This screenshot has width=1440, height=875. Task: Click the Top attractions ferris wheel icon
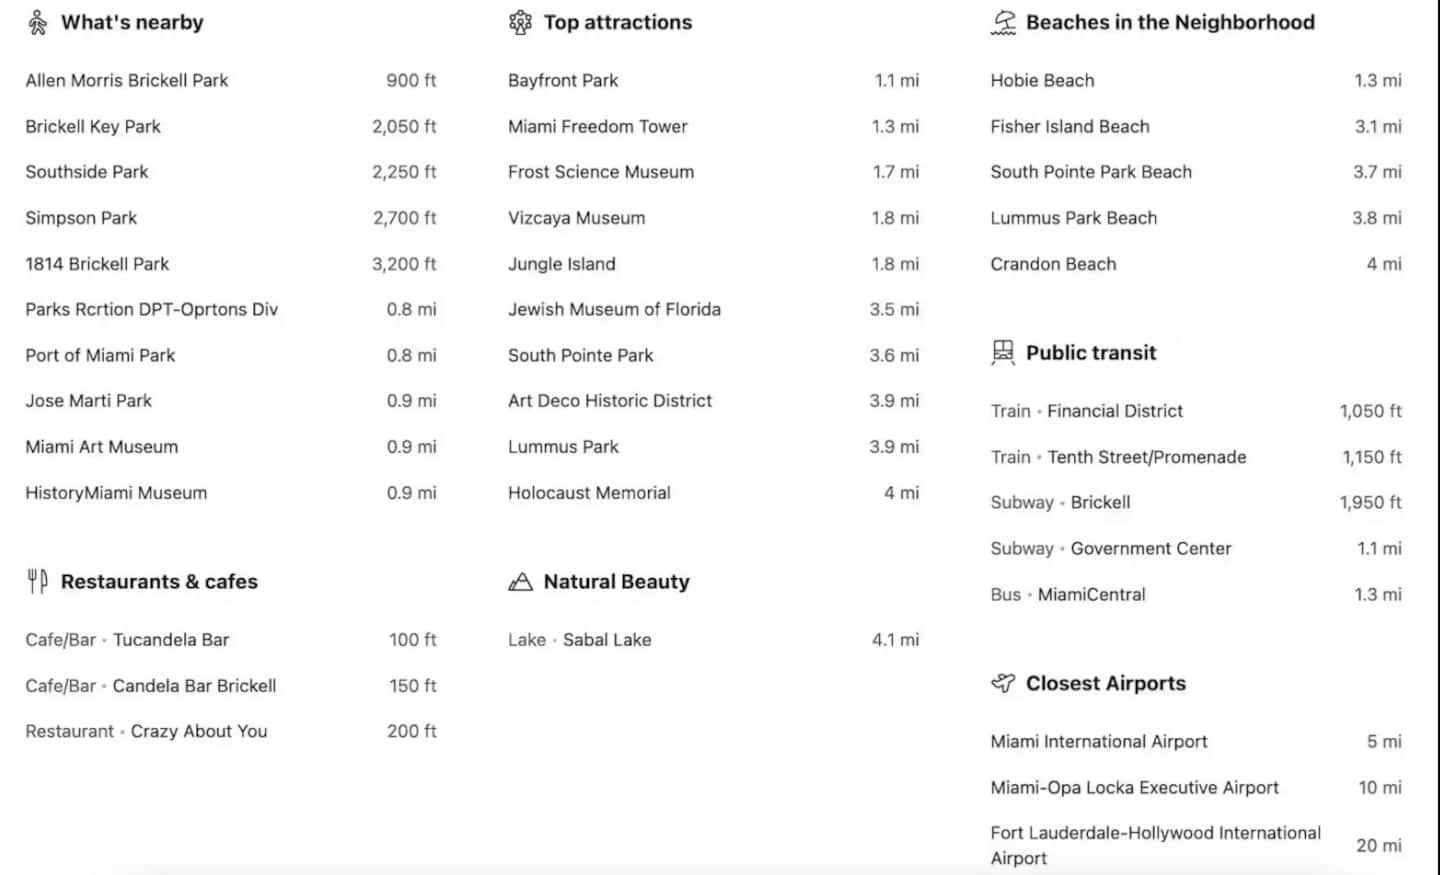click(520, 22)
